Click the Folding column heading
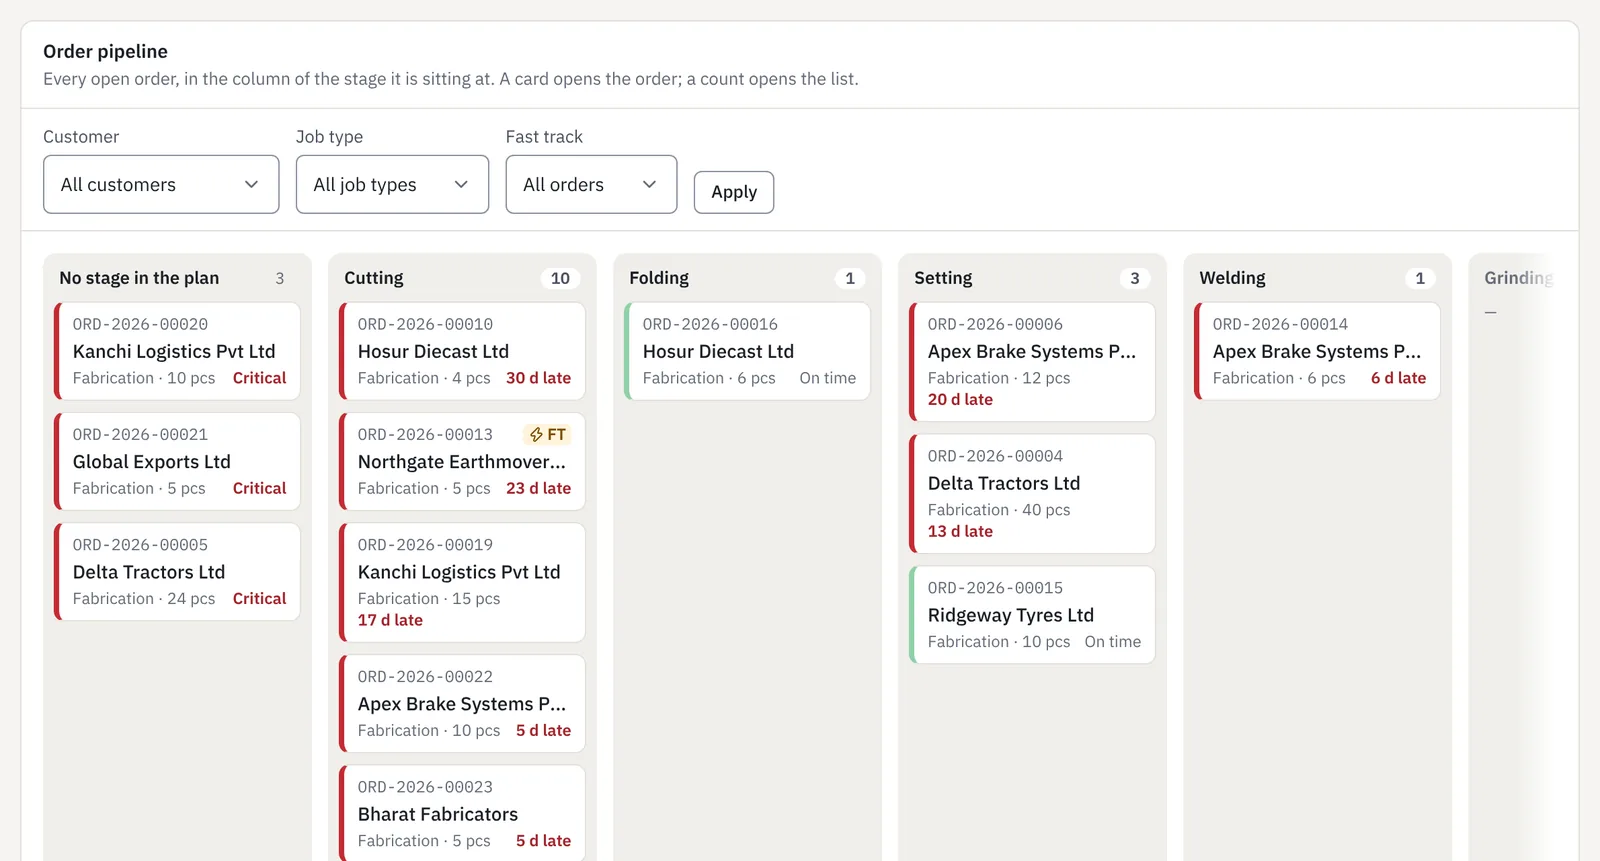Screen dimensions: 1600x861 pos(659,278)
